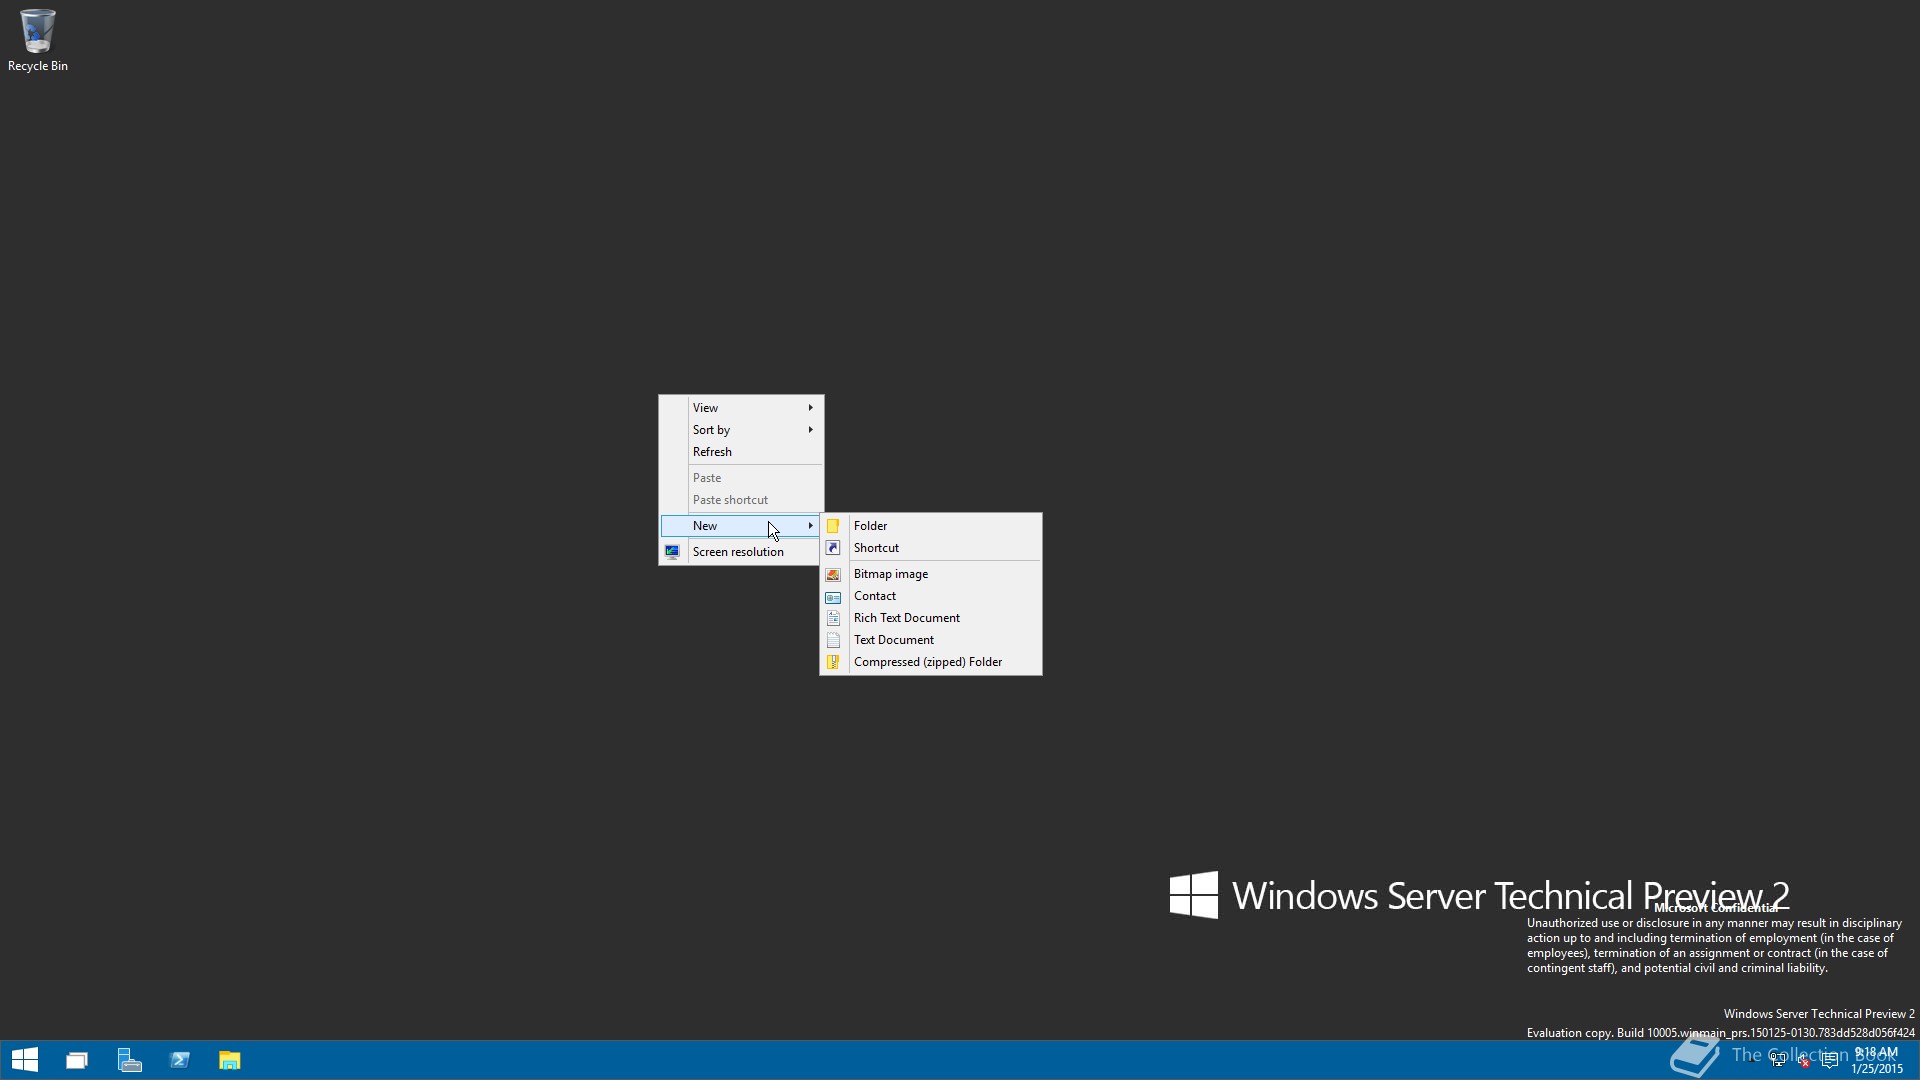
Task: Create a new Folder
Action: [x=931, y=526]
